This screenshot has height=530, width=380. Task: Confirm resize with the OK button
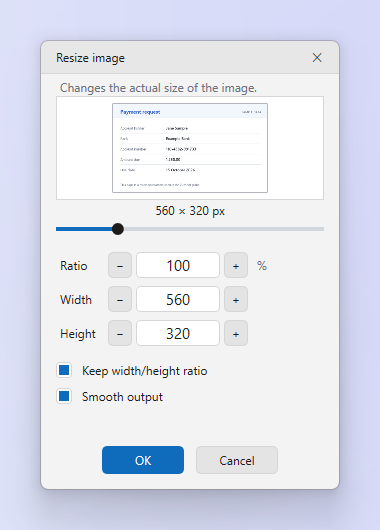pos(143,460)
